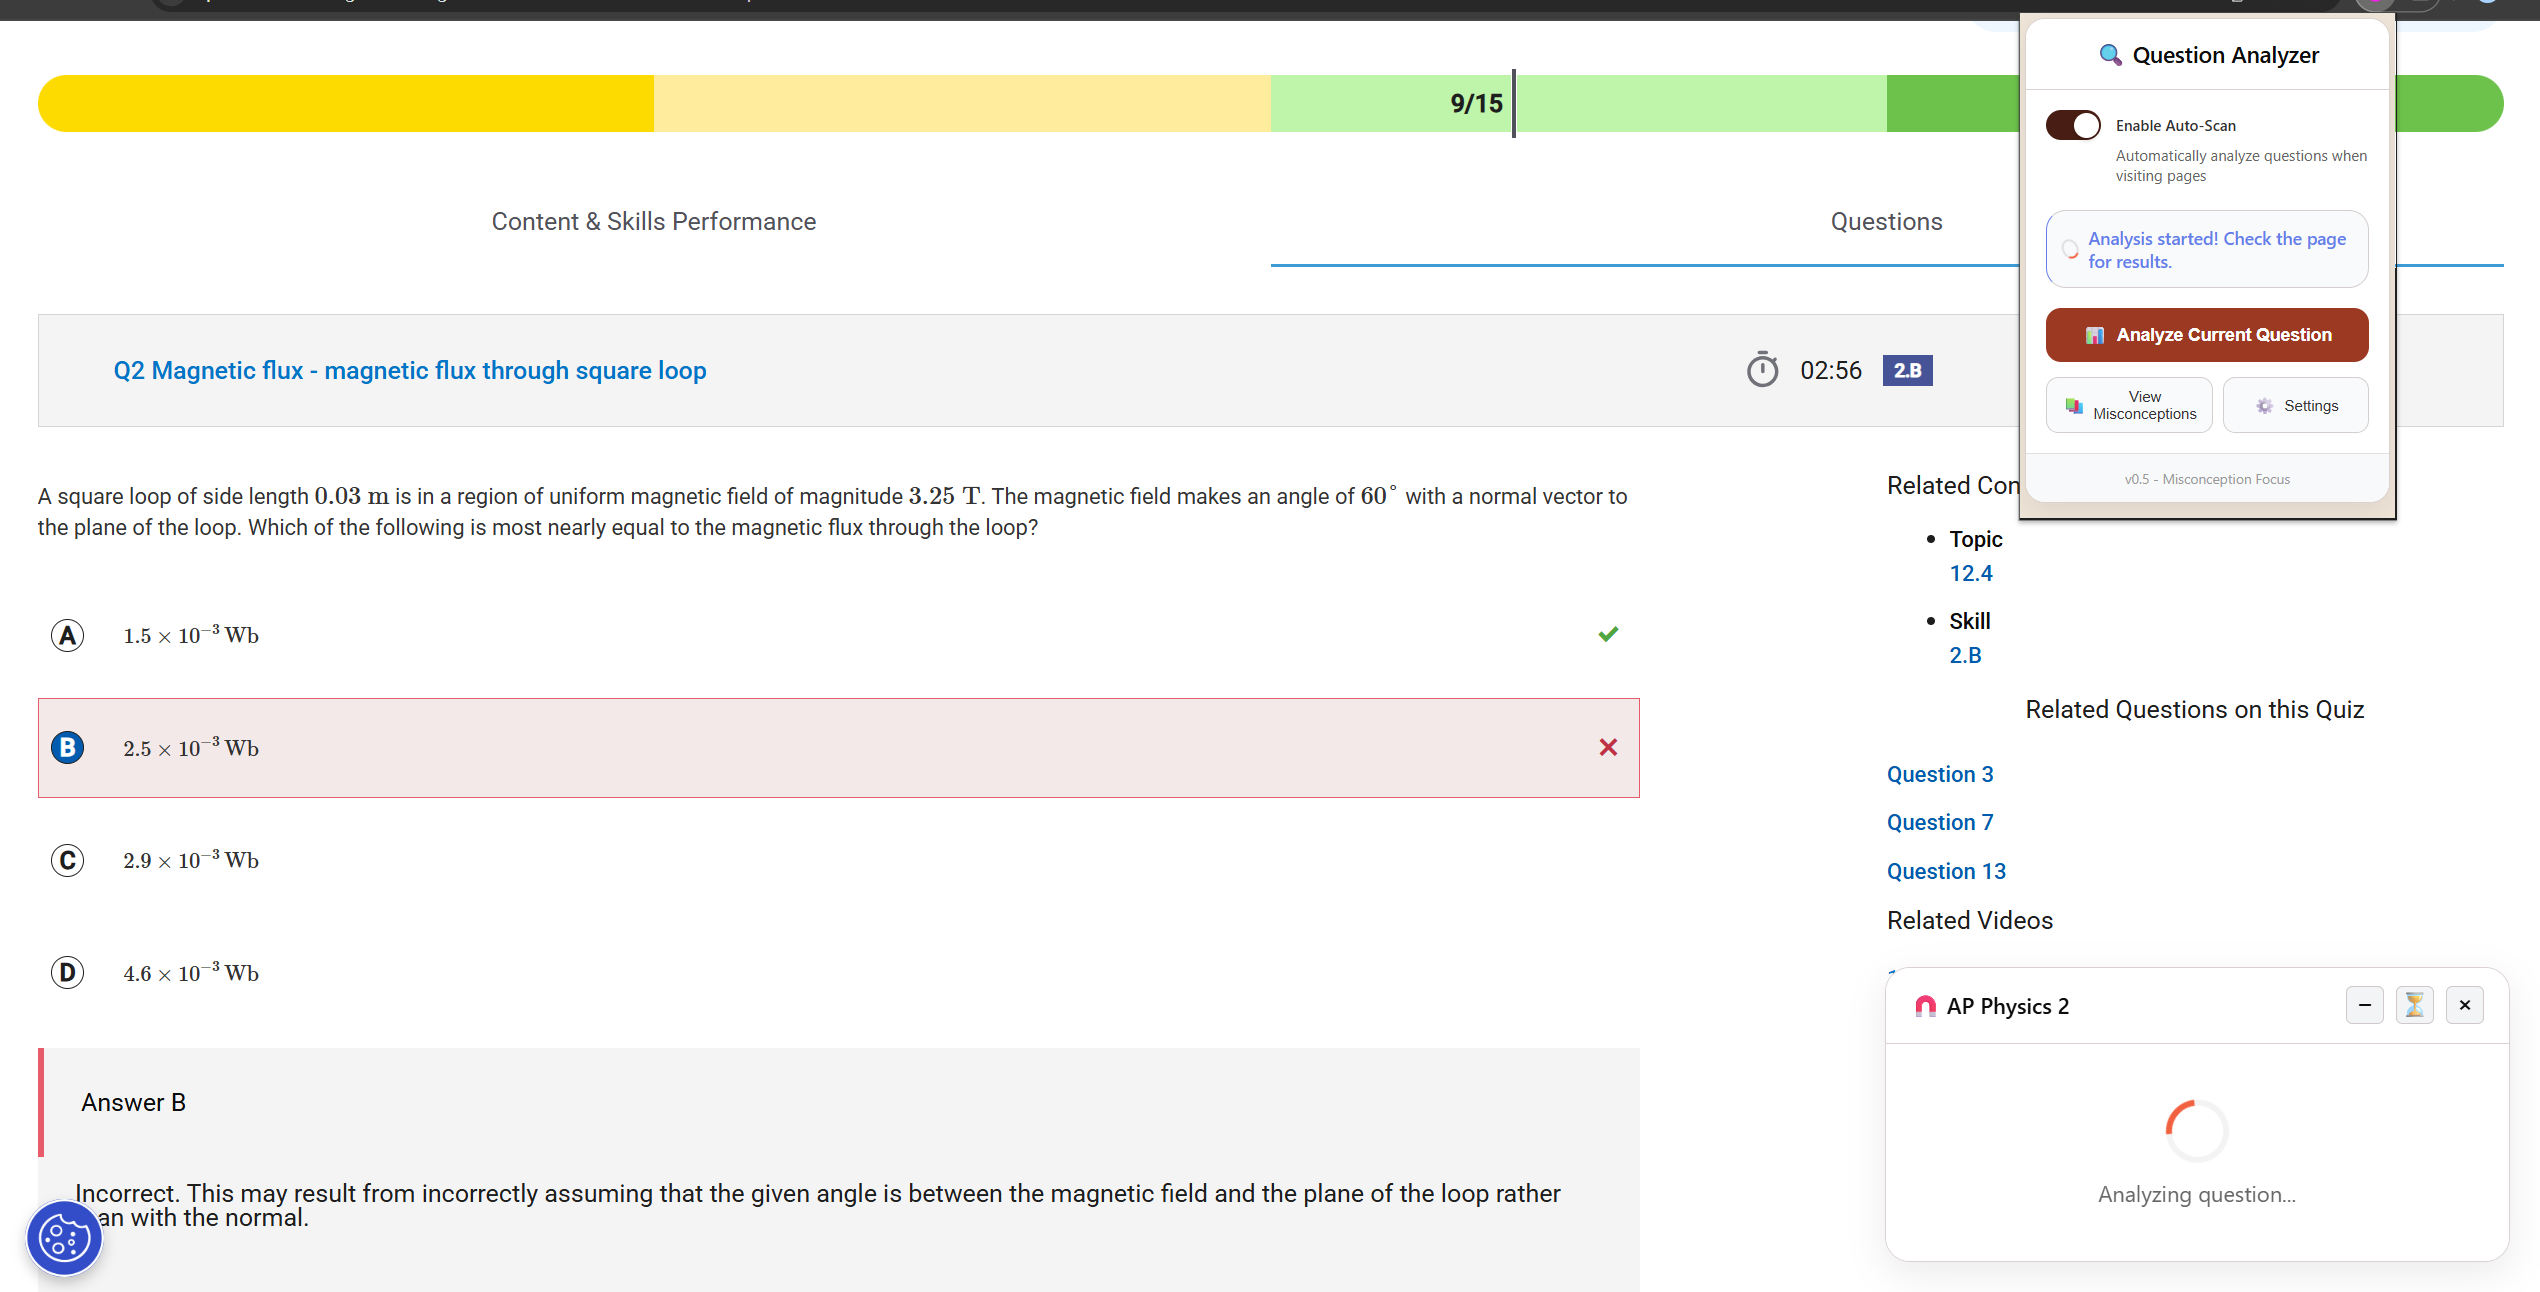Click the 2.B skill badge in question header
This screenshot has width=2540, height=1292.
[x=1907, y=370]
